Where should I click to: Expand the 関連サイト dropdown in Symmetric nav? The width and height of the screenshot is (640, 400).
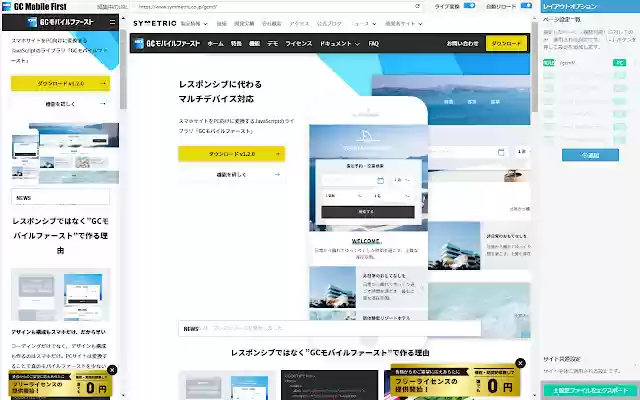click(x=403, y=24)
